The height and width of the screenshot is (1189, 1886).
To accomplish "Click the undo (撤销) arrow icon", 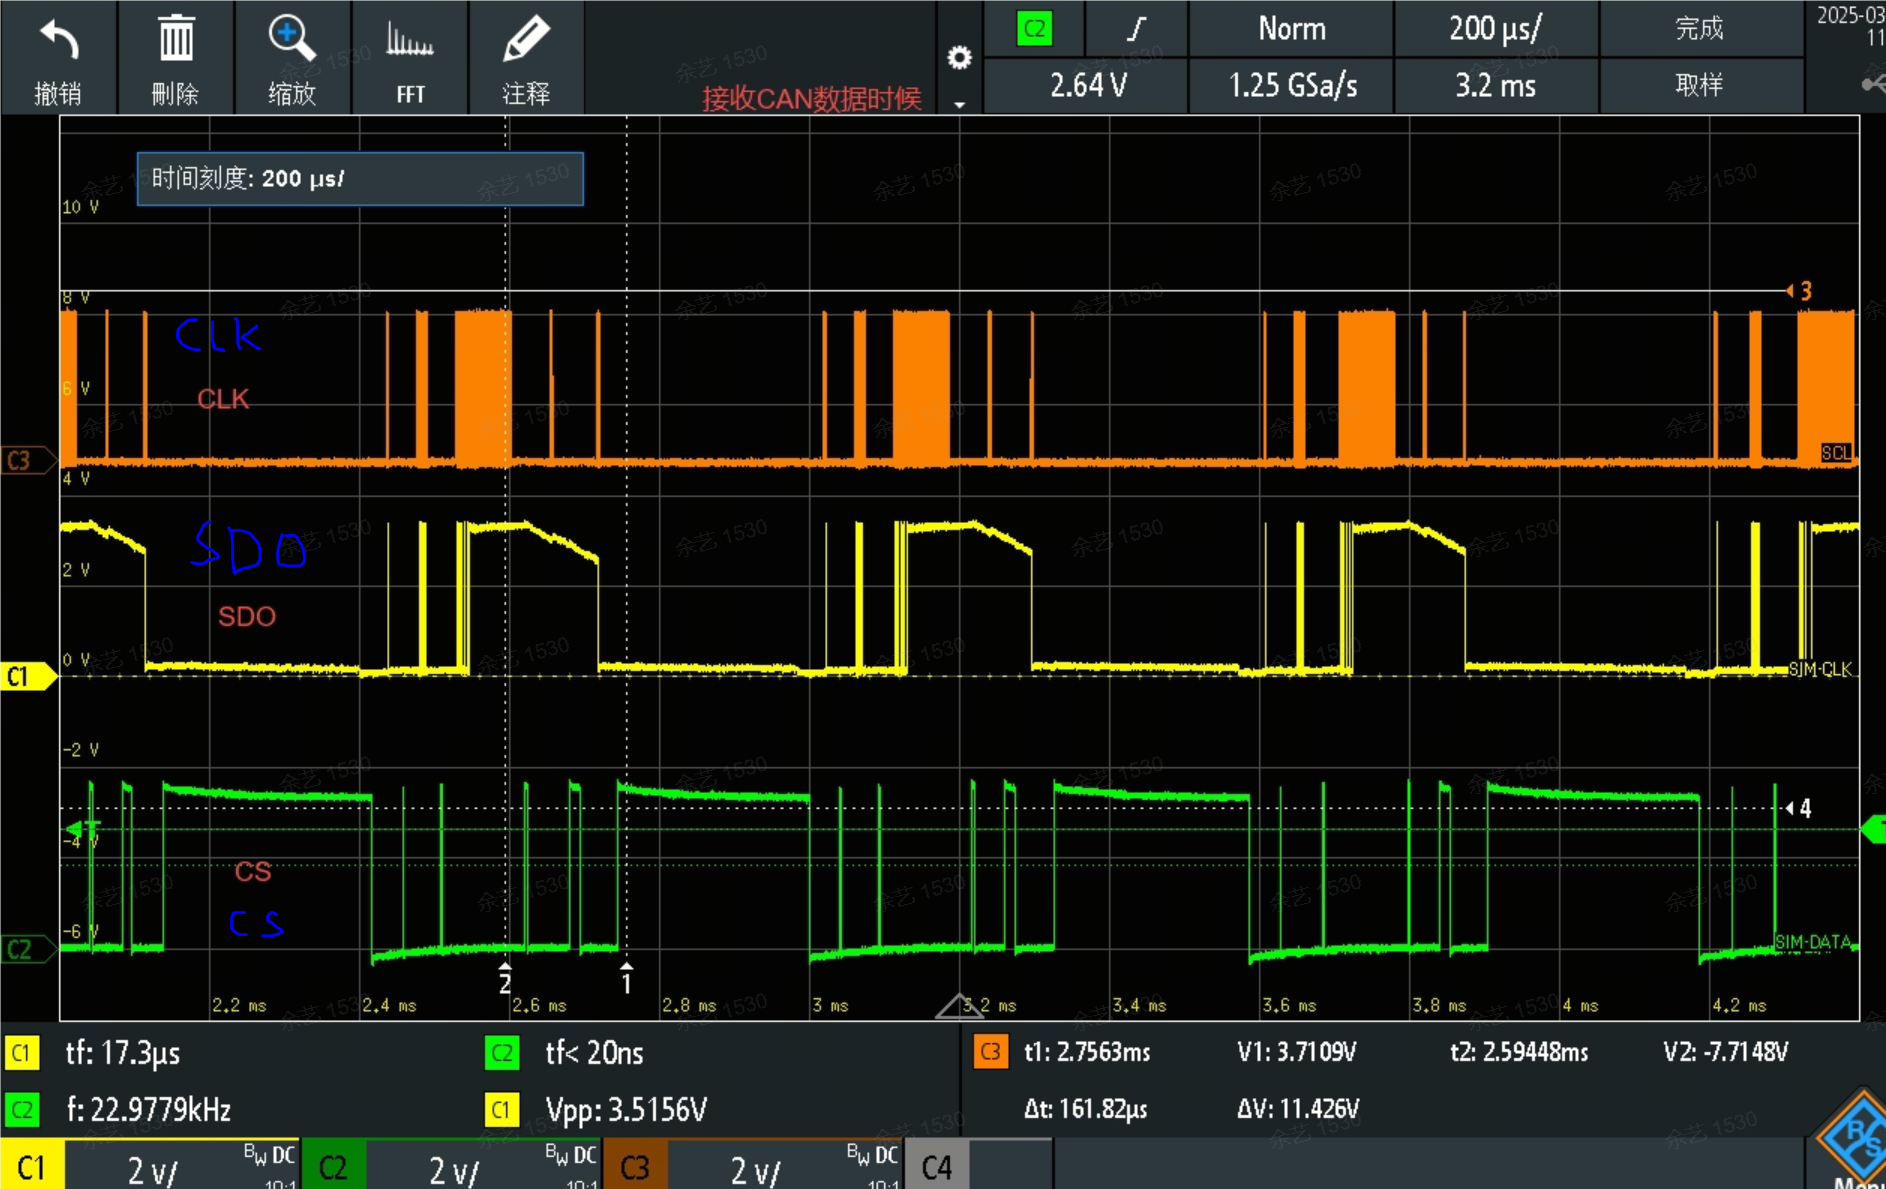I will (59, 40).
